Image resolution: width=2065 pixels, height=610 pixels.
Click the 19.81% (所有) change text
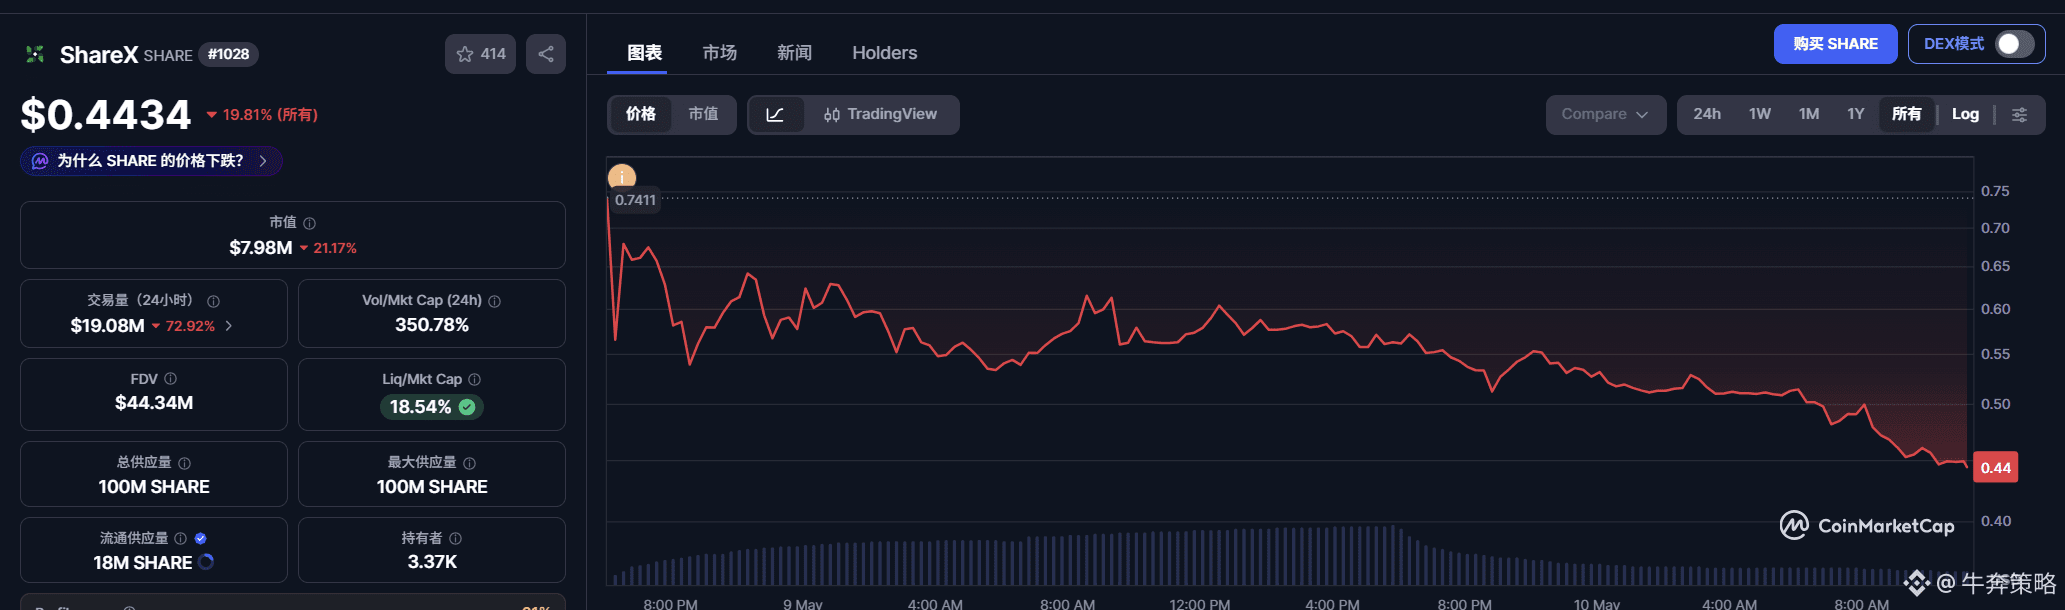coord(263,115)
